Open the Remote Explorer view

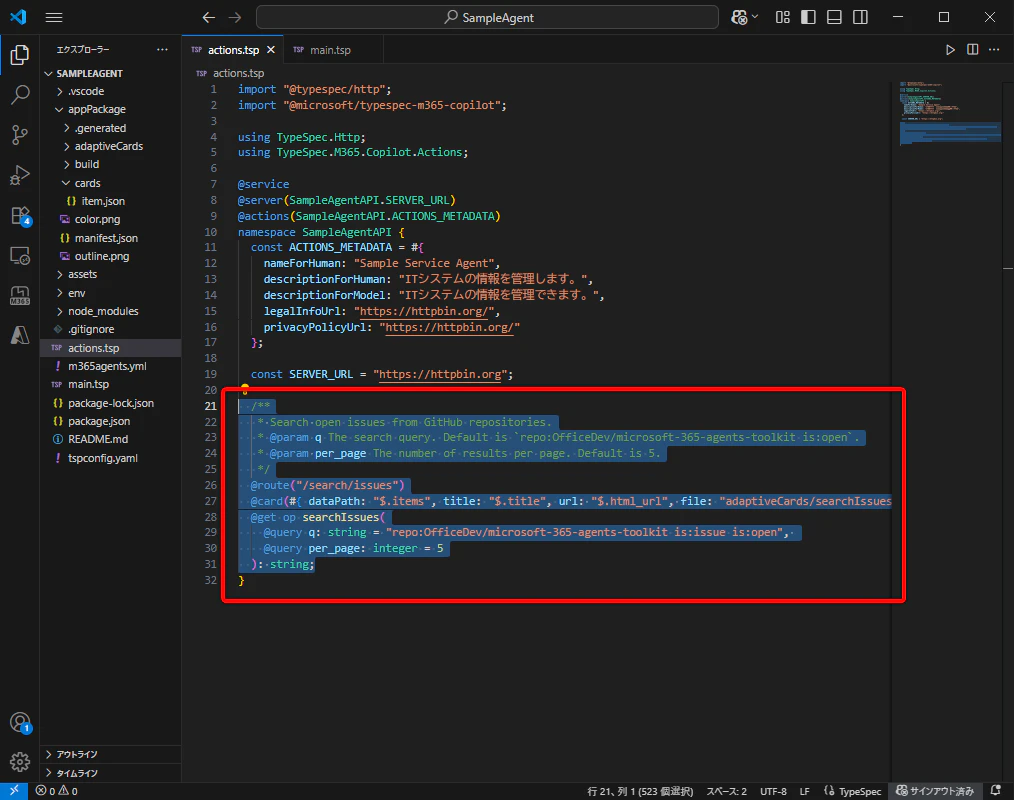coord(19,256)
